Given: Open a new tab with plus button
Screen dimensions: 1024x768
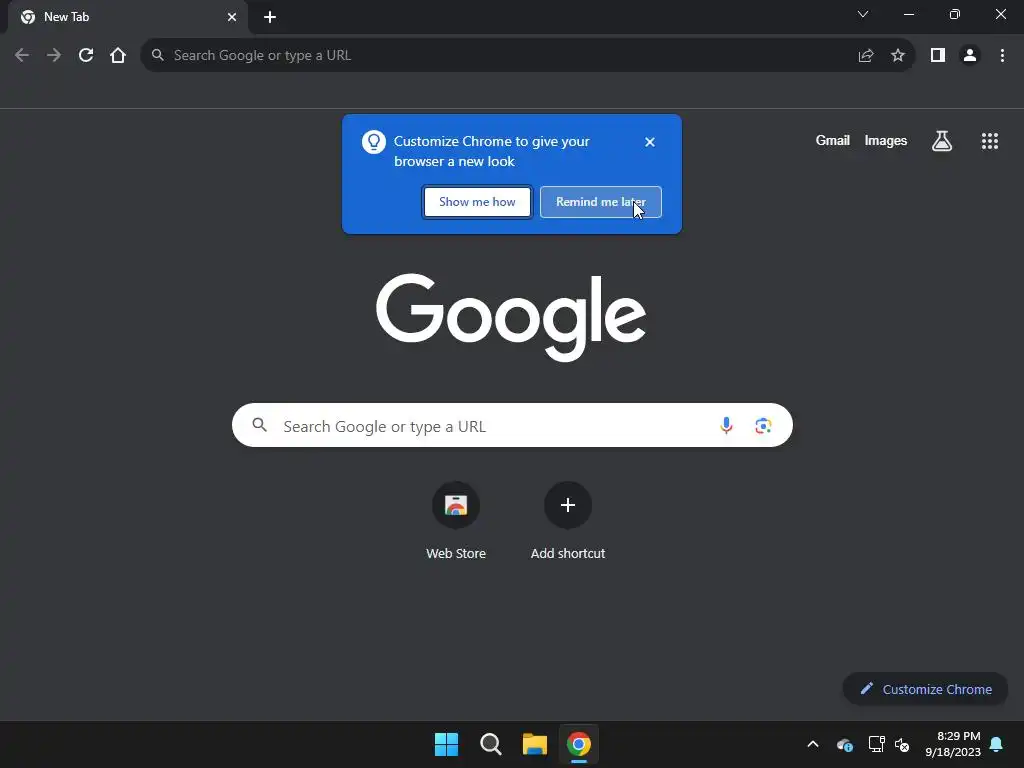Looking at the screenshot, I should click(270, 17).
